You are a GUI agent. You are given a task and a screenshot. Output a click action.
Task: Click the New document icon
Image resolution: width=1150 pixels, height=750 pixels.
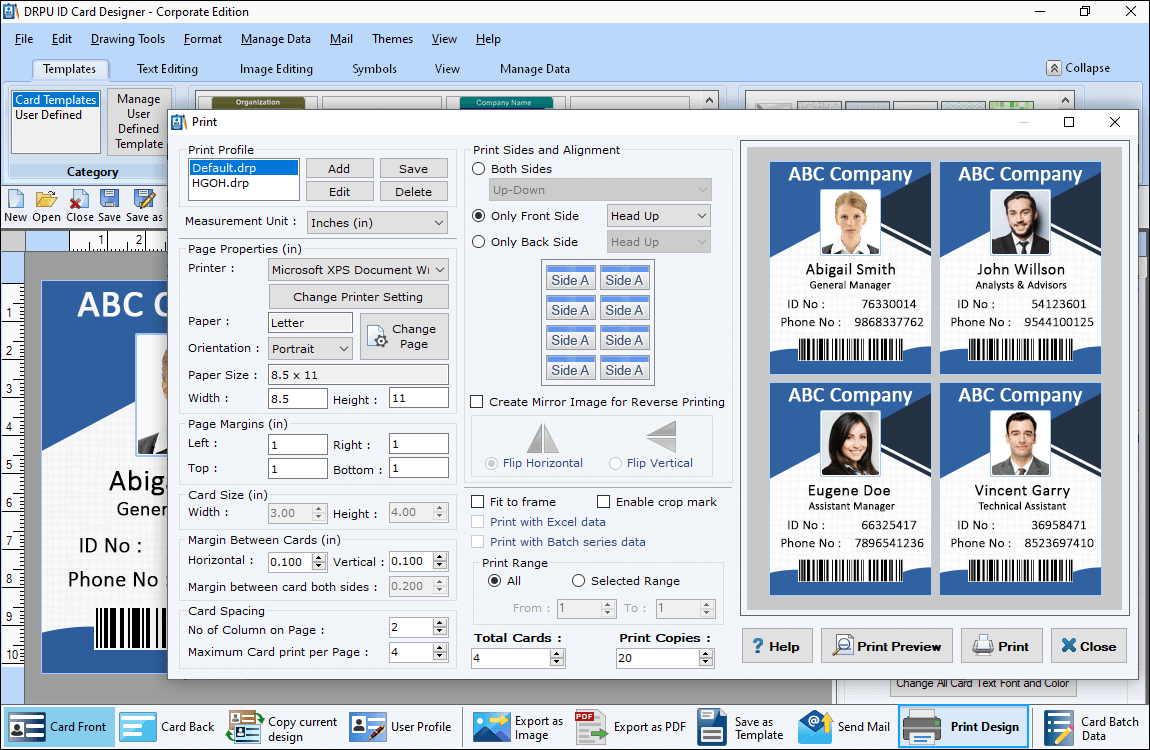[x=15, y=199]
